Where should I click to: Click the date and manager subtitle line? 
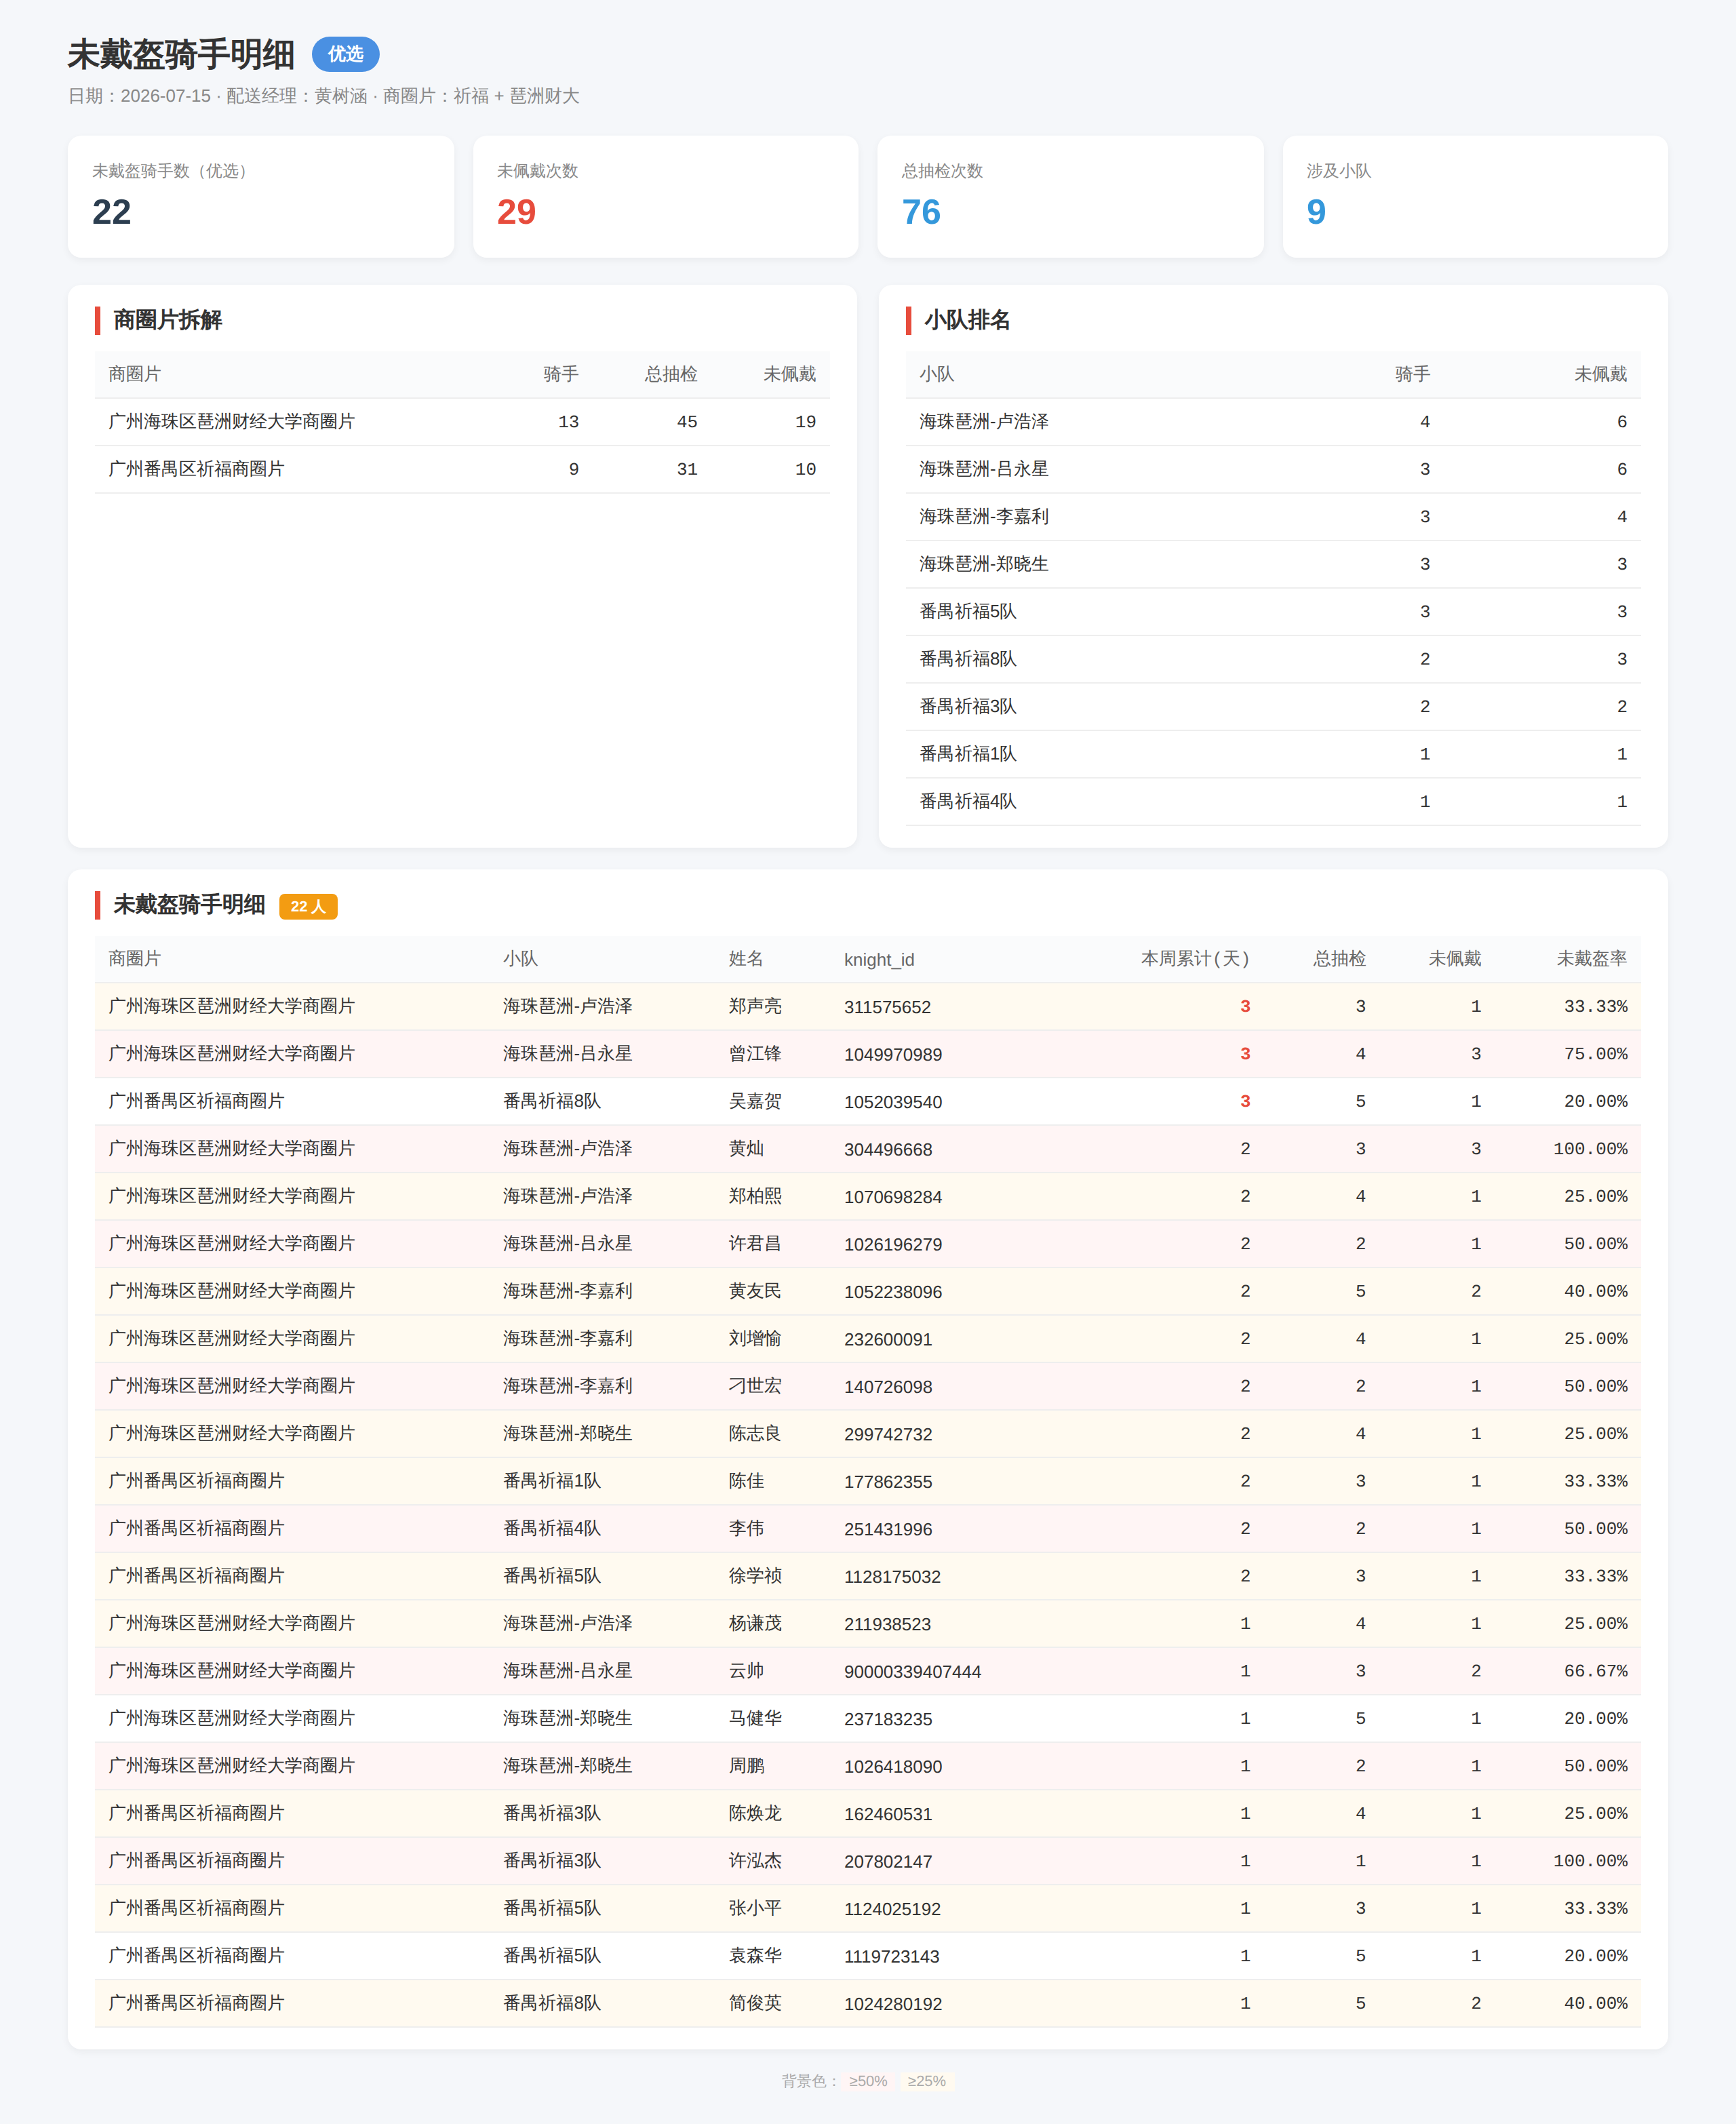(x=324, y=96)
